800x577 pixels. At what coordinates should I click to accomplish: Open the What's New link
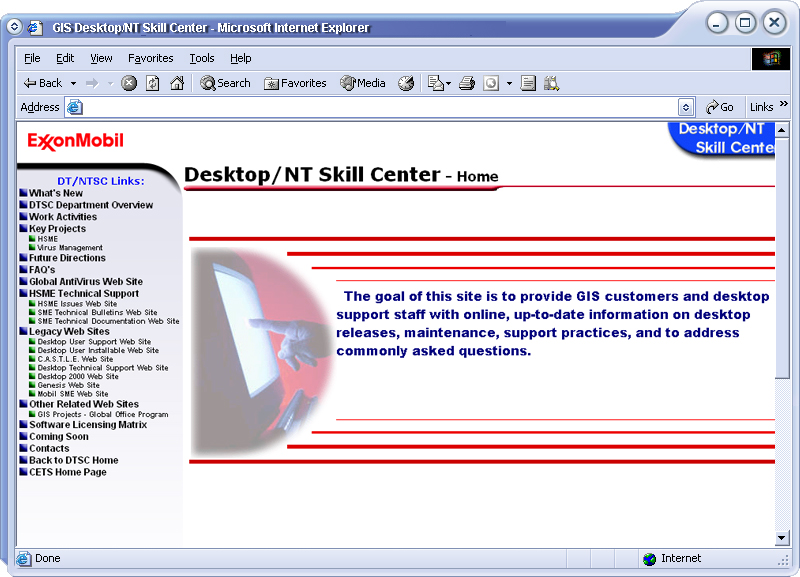pyautogui.click(x=56, y=193)
